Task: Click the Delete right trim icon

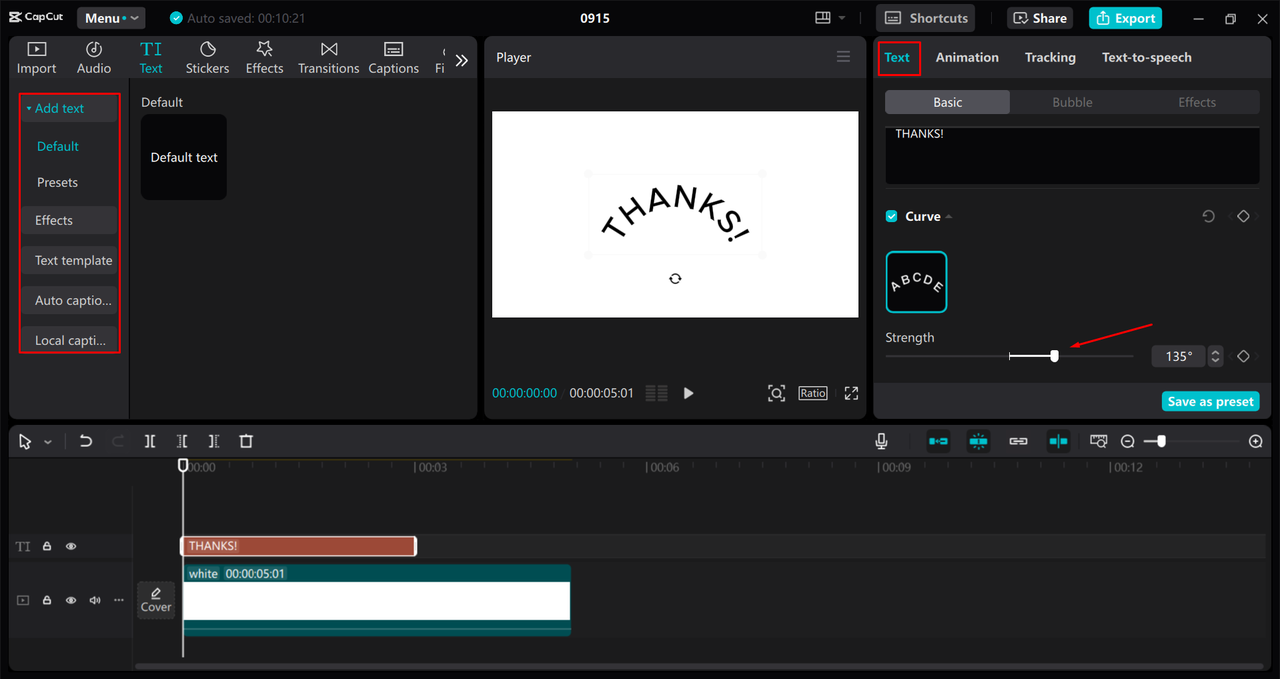Action: (214, 441)
